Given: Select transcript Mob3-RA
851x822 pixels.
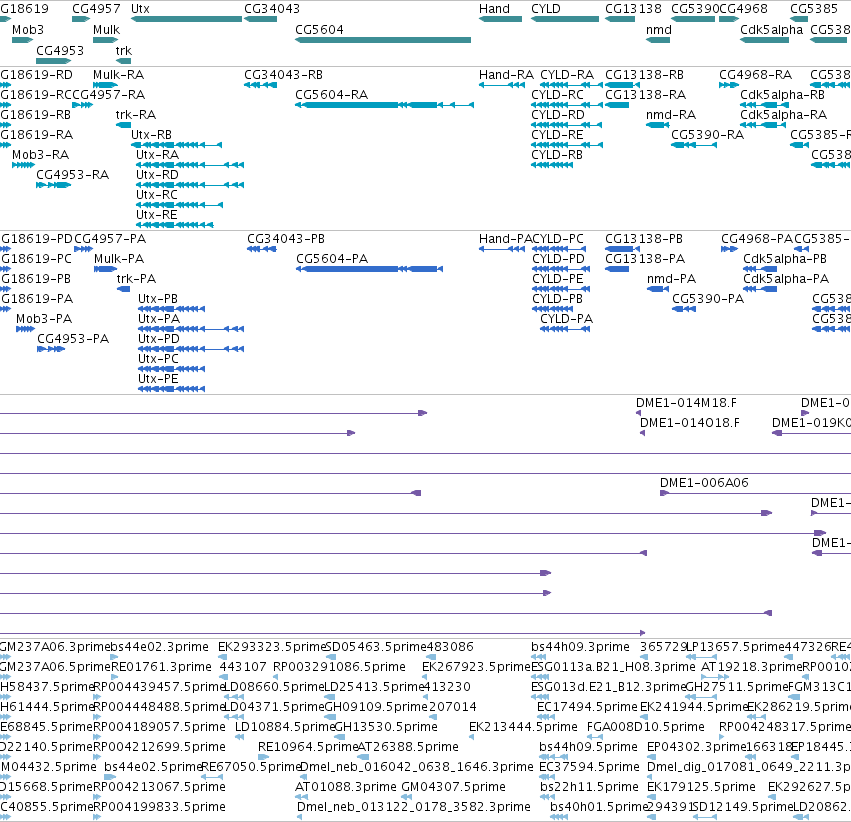Looking at the screenshot, I should click(x=23, y=165).
